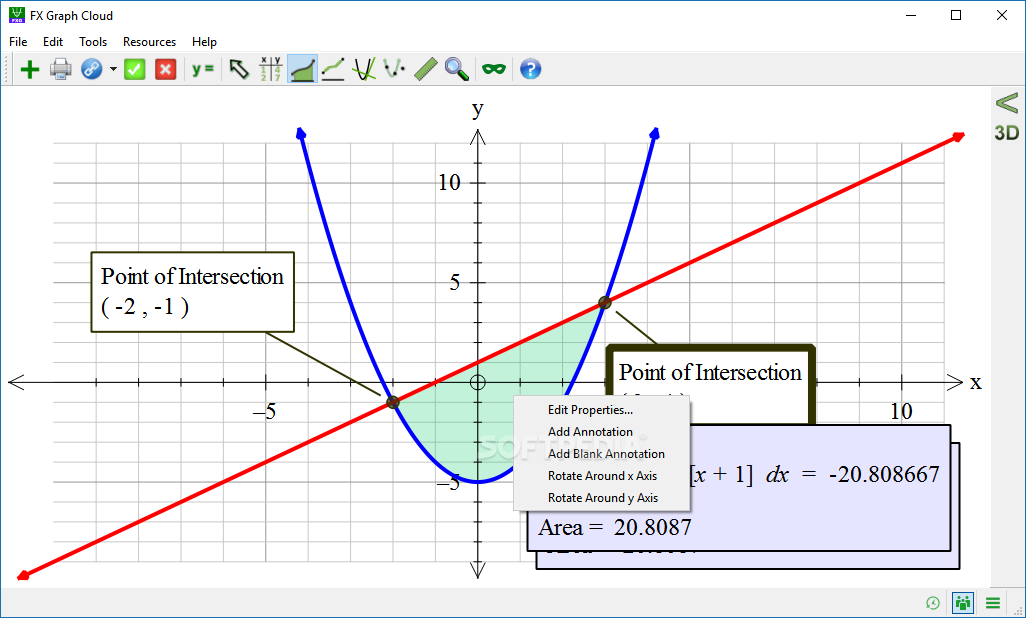
Task: Click the integral result -20.808667 text
Action: pyautogui.click(x=884, y=474)
